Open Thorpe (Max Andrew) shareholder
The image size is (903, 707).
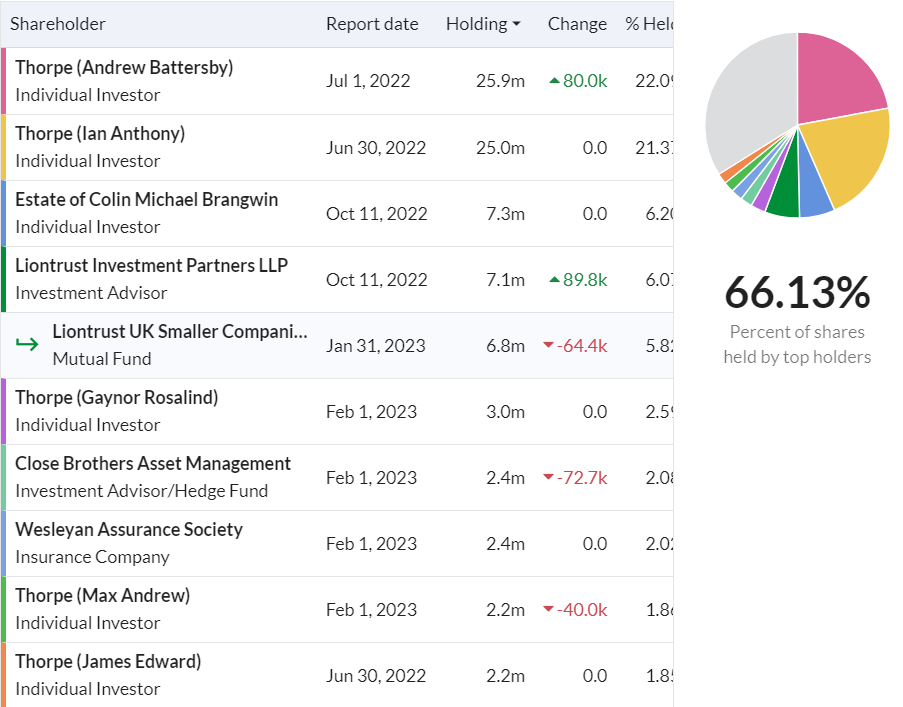103,596
